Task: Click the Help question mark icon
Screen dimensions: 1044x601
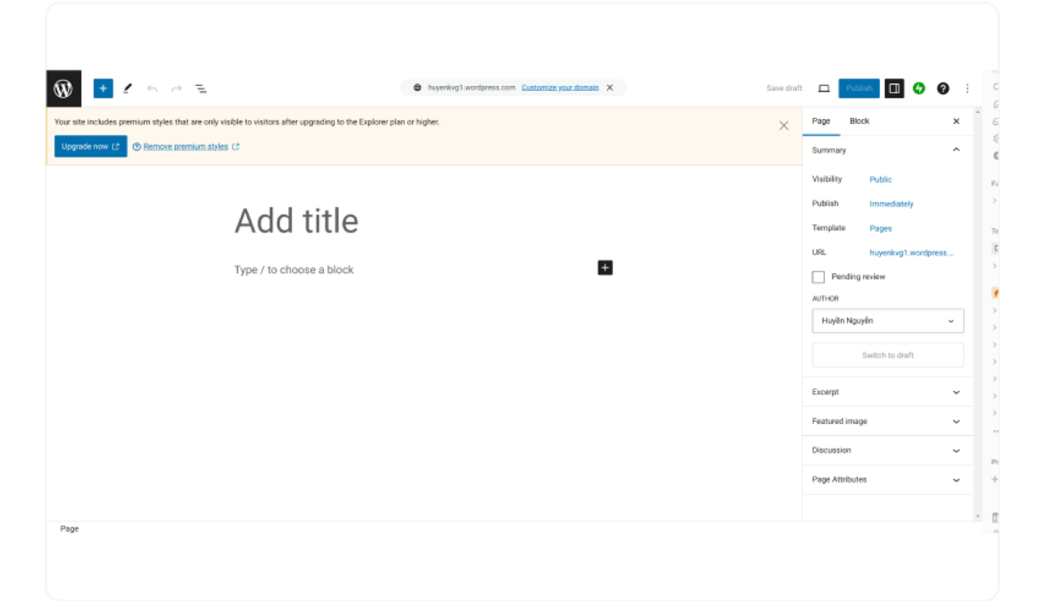Action: pyautogui.click(x=943, y=88)
